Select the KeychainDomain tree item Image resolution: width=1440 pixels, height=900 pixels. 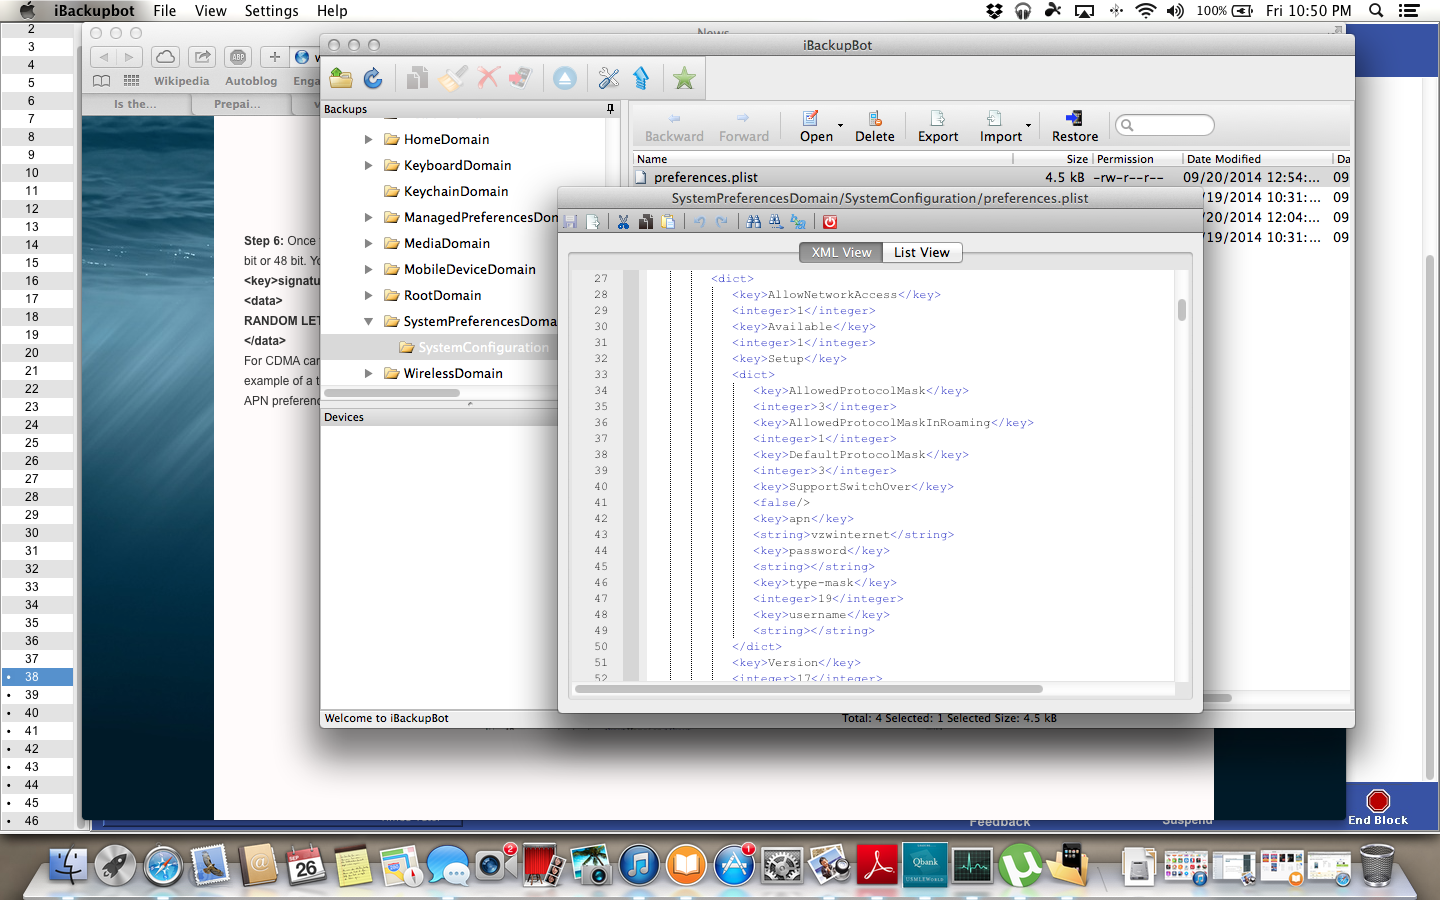456,191
